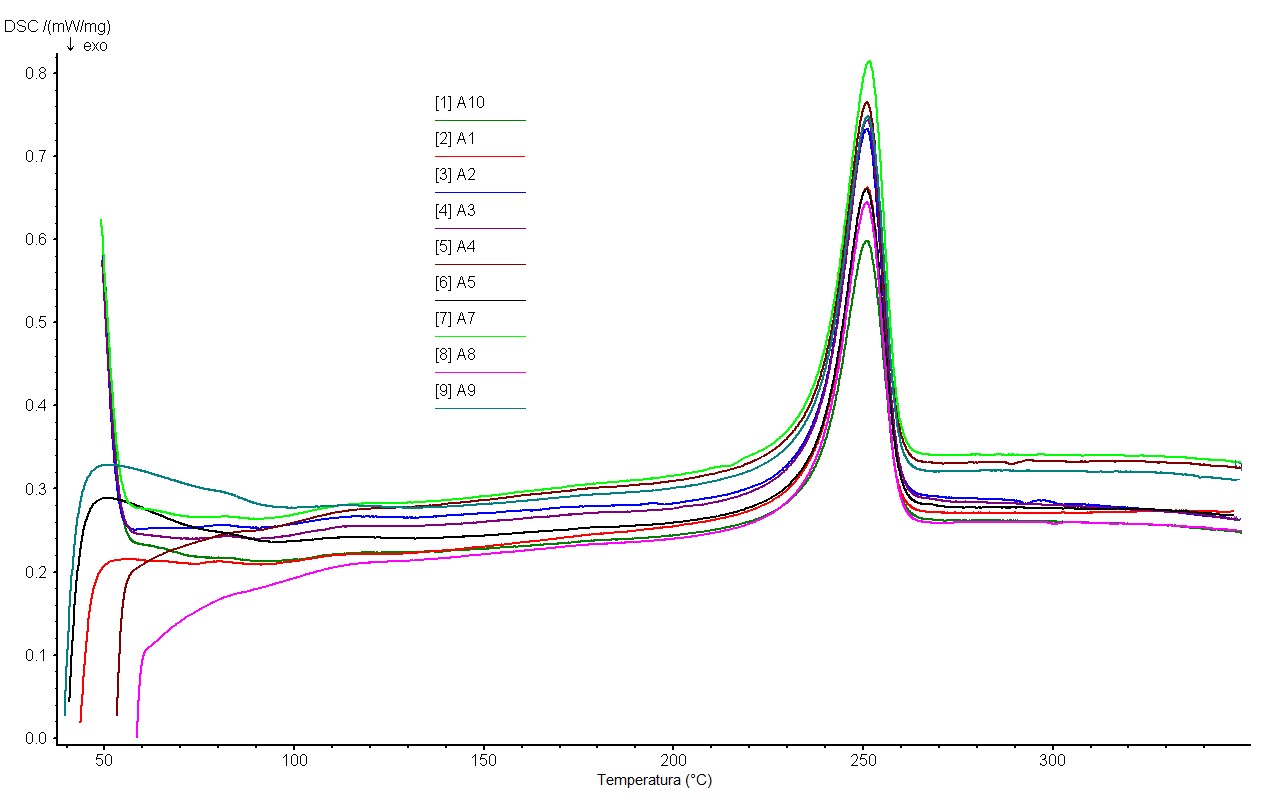
Task: Click the magenta line sample below A8
Action: (x=480, y=373)
